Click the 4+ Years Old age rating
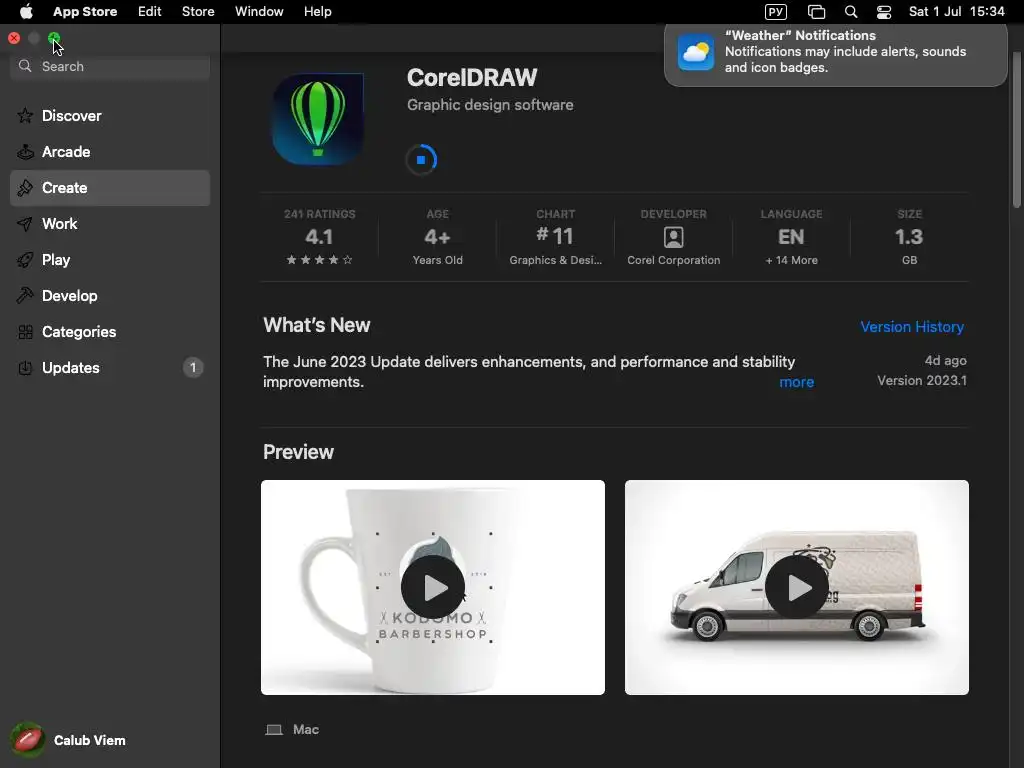The width and height of the screenshot is (1024, 768). [438, 236]
